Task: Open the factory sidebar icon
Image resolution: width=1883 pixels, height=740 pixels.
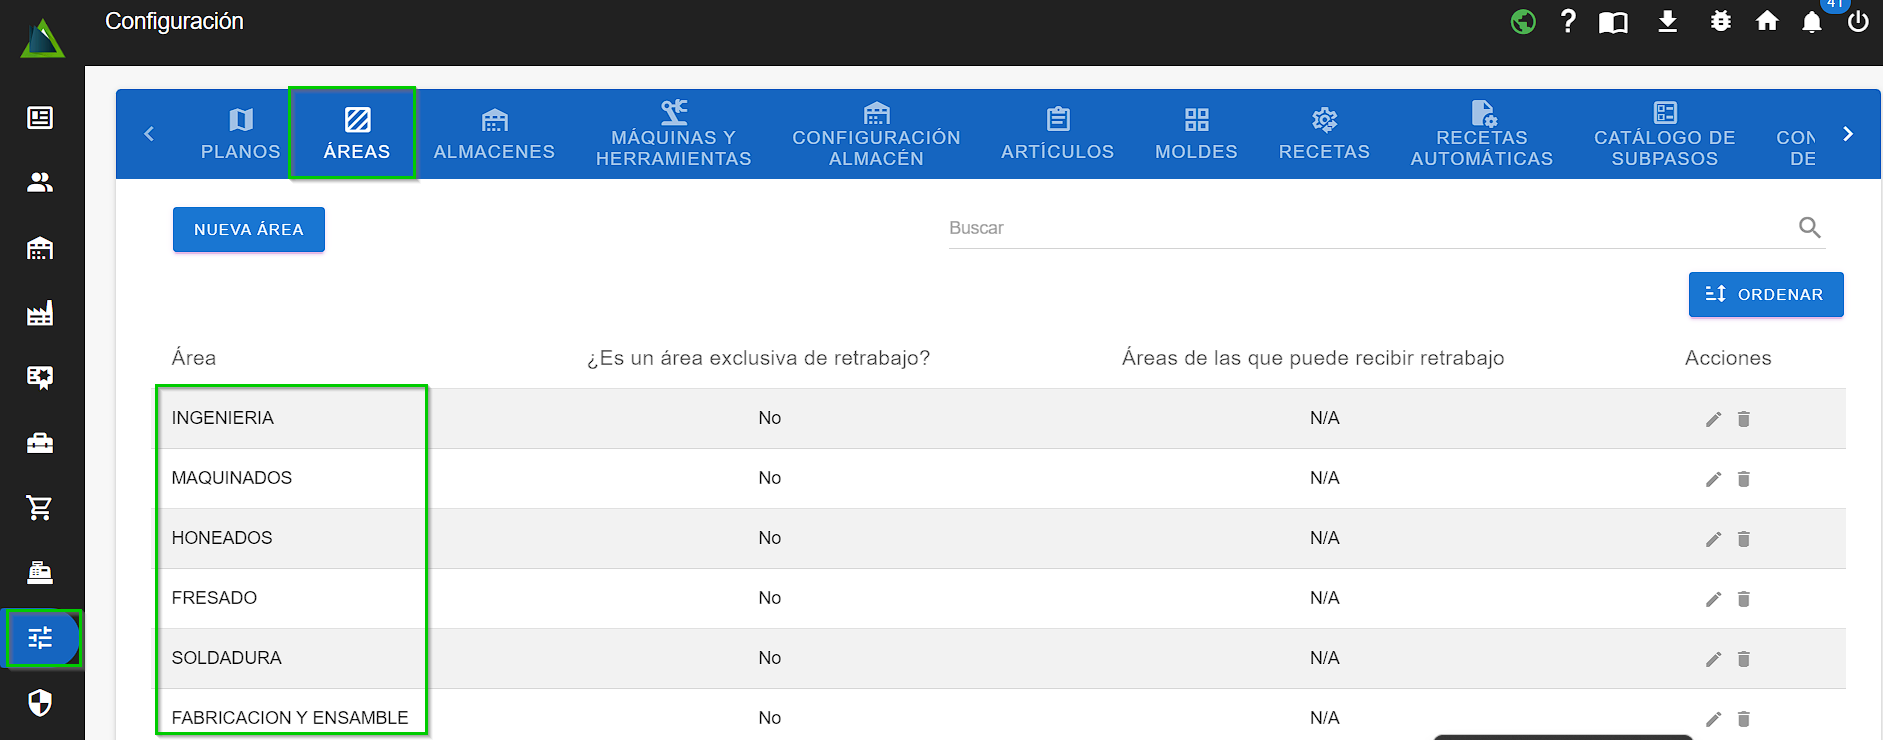Action: [40, 313]
